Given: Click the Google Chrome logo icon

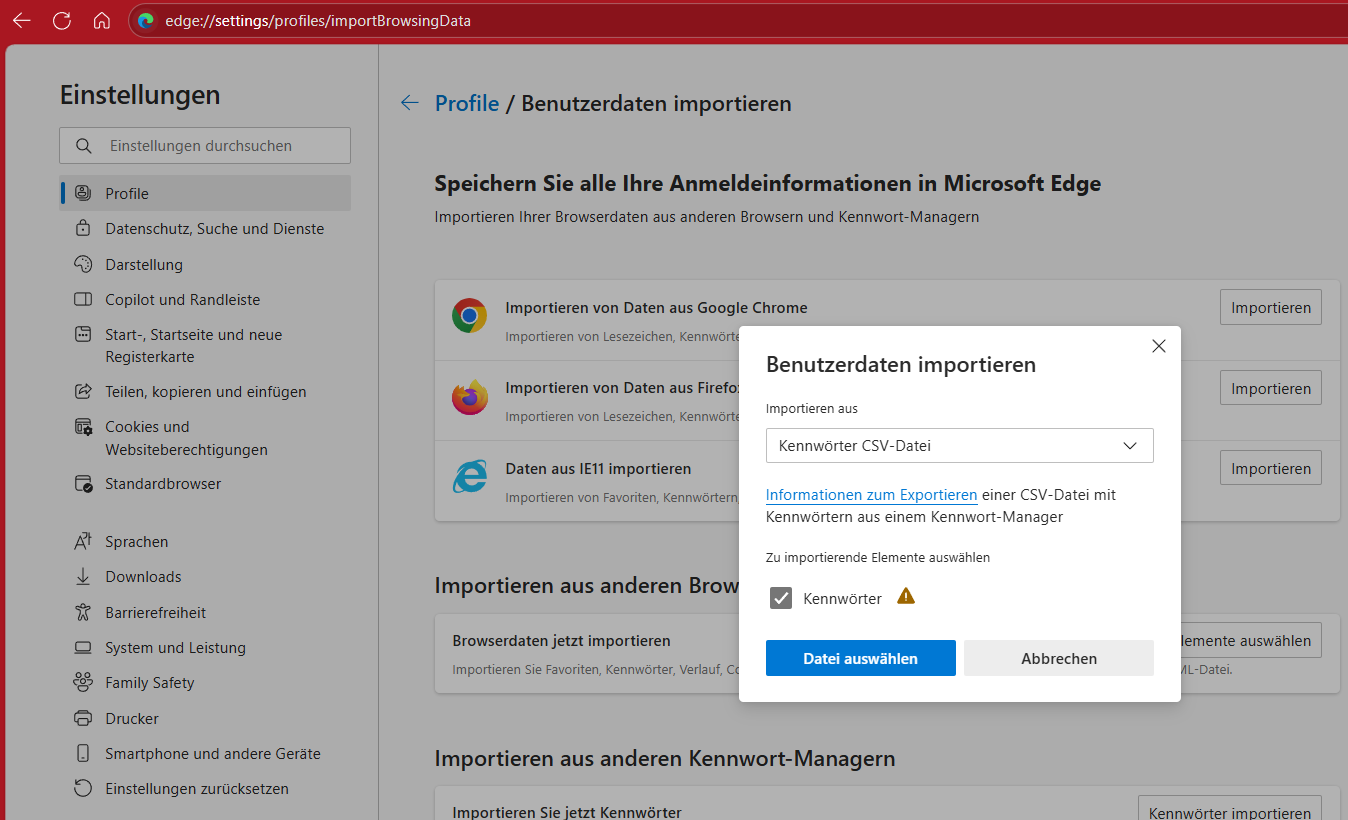Looking at the screenshot, I should 469,316.
